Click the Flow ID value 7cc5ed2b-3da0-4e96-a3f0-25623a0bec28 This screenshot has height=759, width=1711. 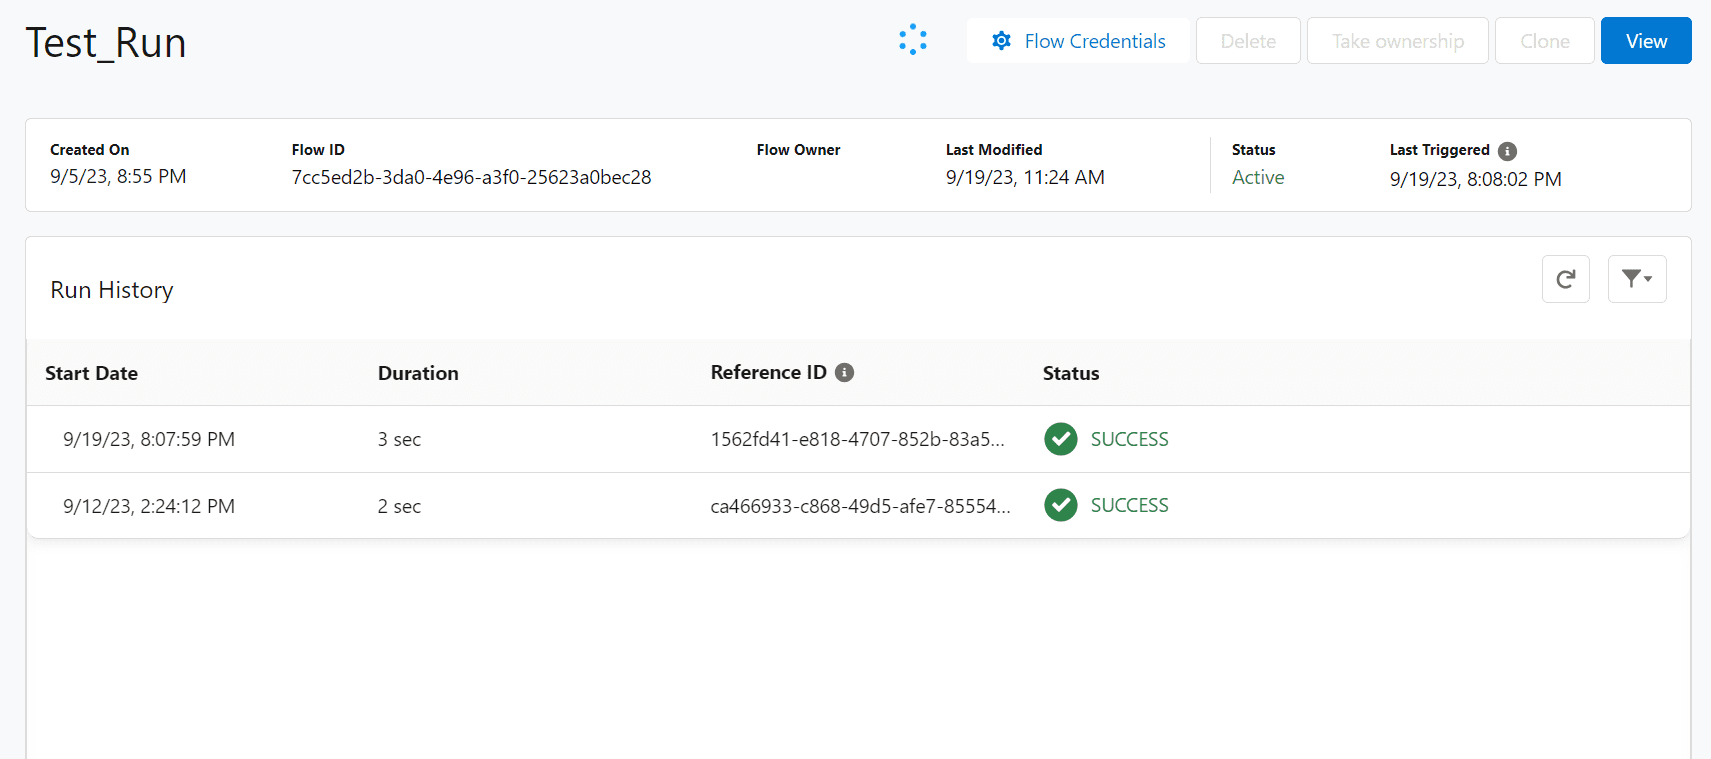point(471,177)
